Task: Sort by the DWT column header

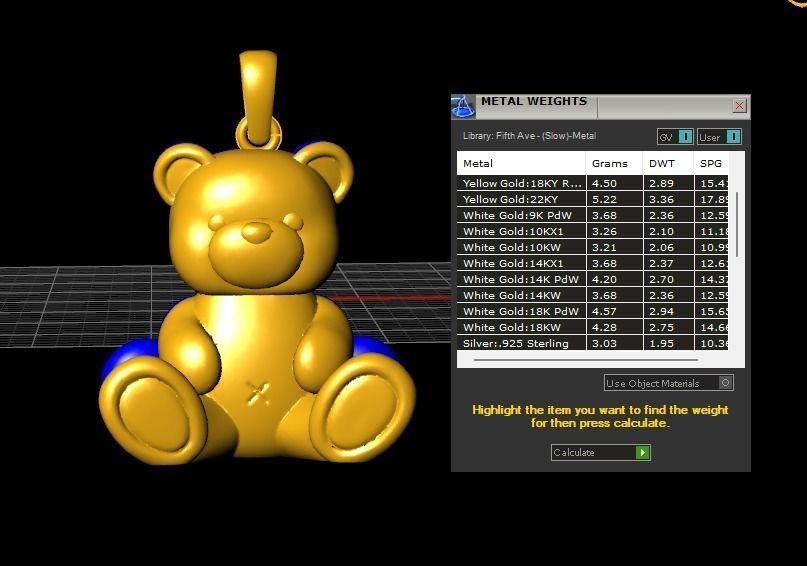Action: tap(668, 164)
